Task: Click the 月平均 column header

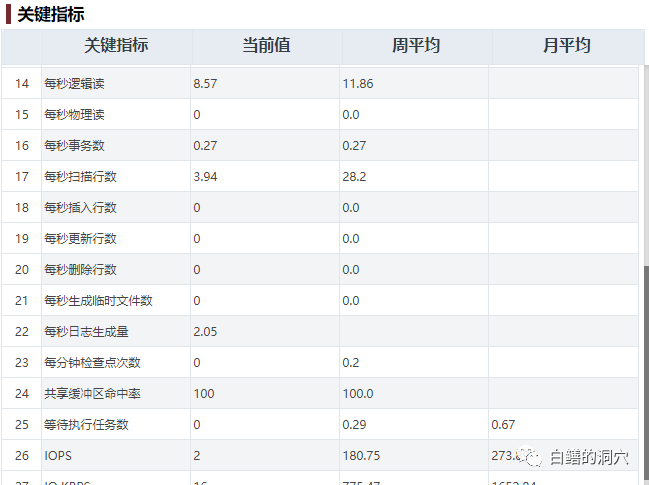Action: point(567,46)
